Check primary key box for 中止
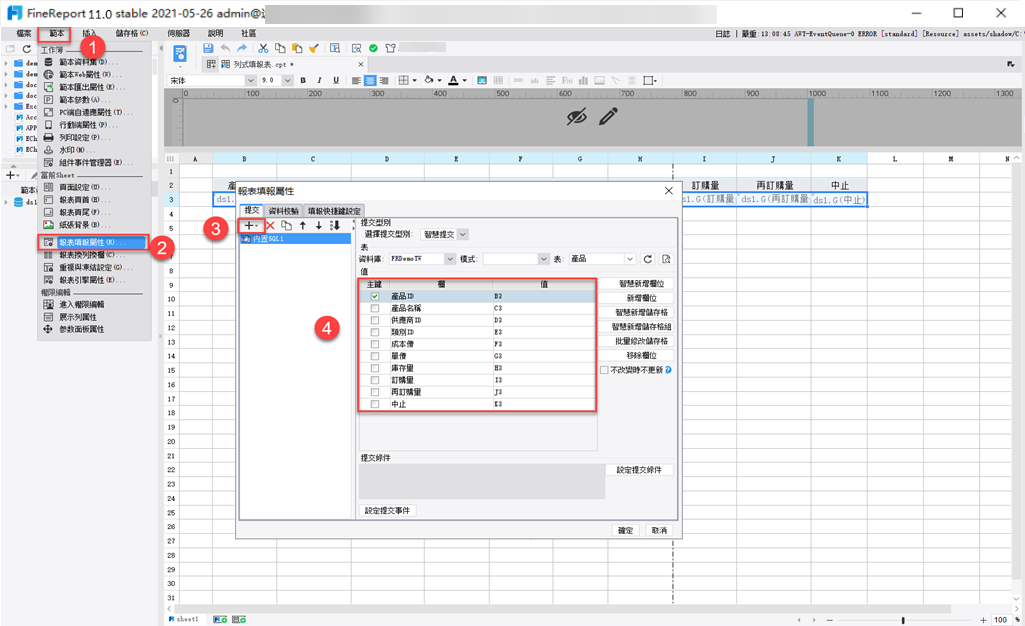The width and height of the screenshot is (1025, 626). tap(375, 404)
